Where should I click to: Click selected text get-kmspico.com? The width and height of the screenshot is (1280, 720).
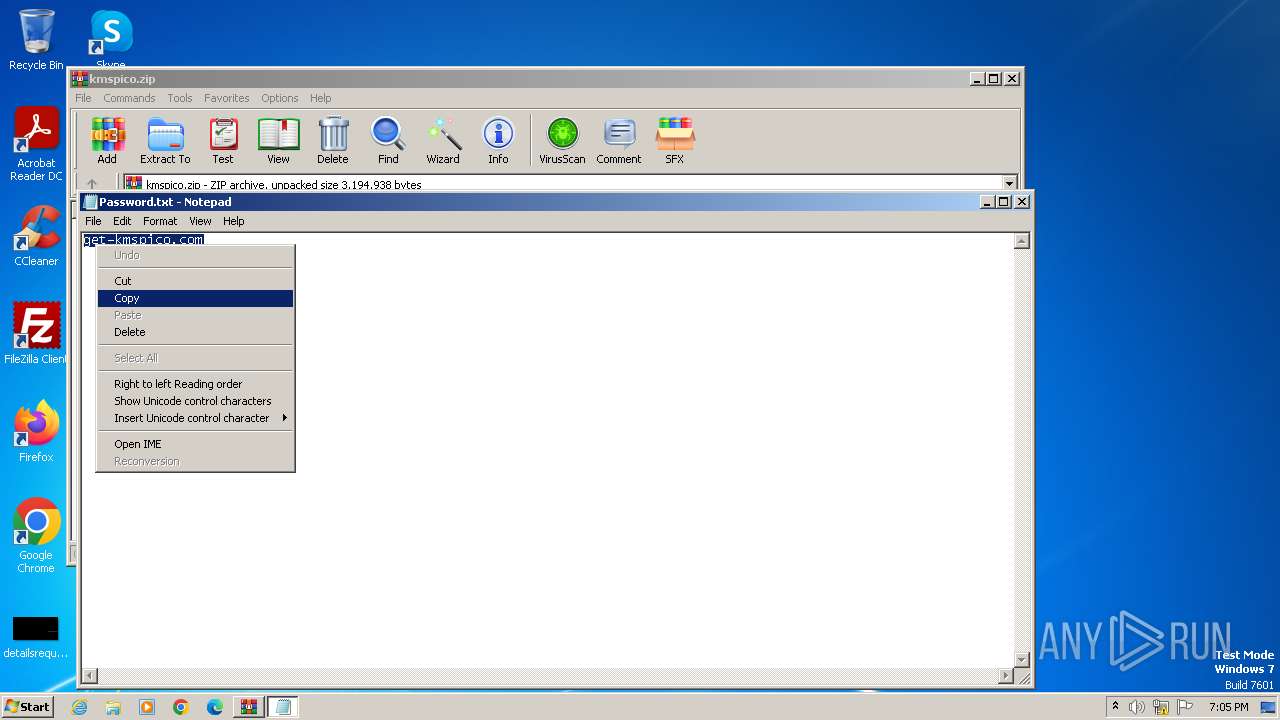[144, 240]
